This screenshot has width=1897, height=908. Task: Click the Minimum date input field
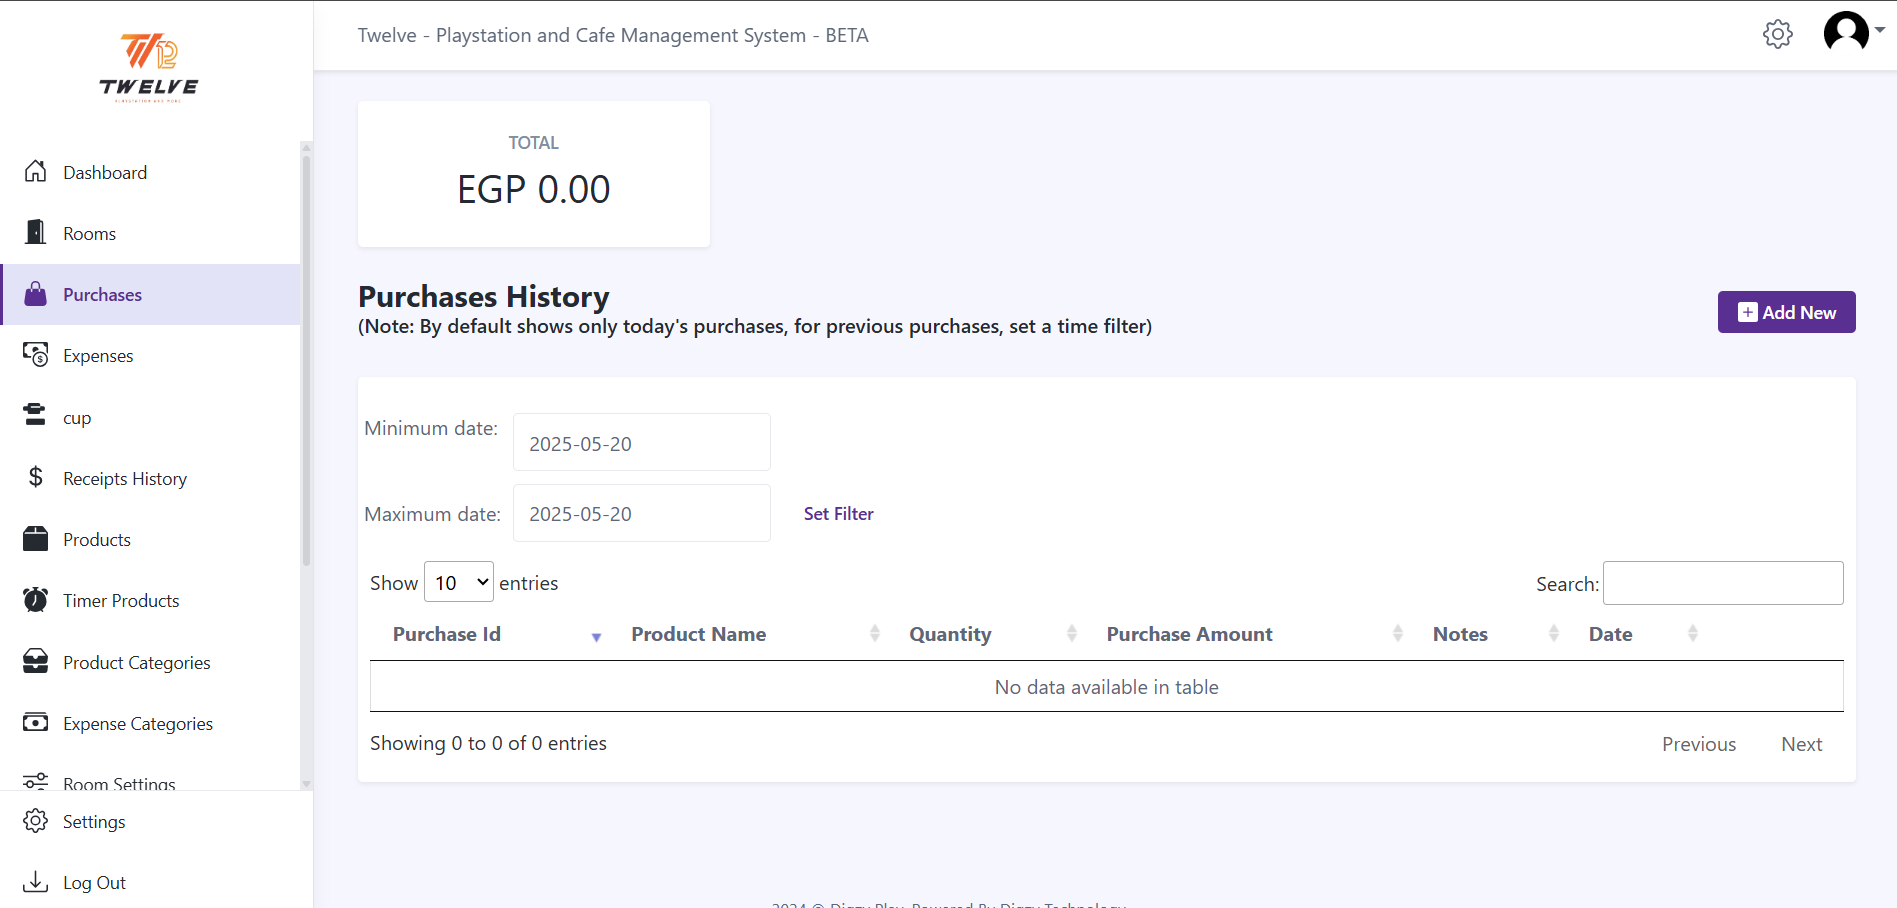[641, 443]
